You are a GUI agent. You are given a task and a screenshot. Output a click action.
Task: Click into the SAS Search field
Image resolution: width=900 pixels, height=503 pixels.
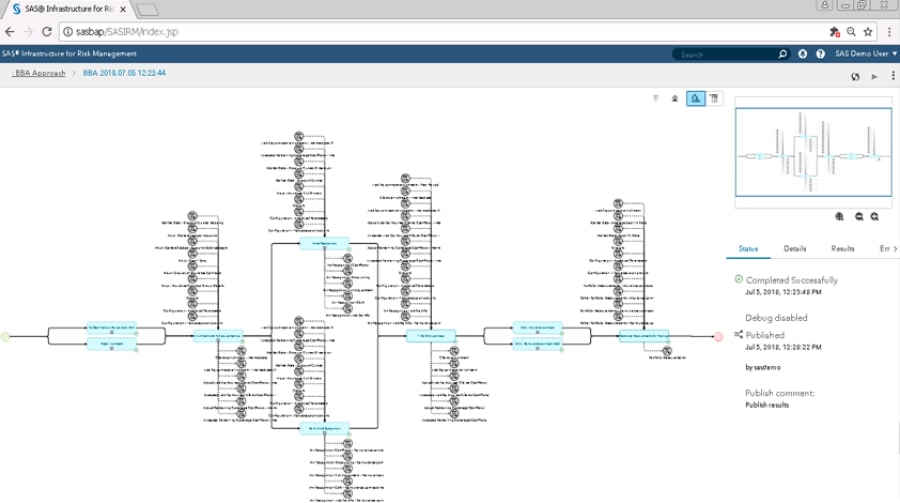pos(726,54)
